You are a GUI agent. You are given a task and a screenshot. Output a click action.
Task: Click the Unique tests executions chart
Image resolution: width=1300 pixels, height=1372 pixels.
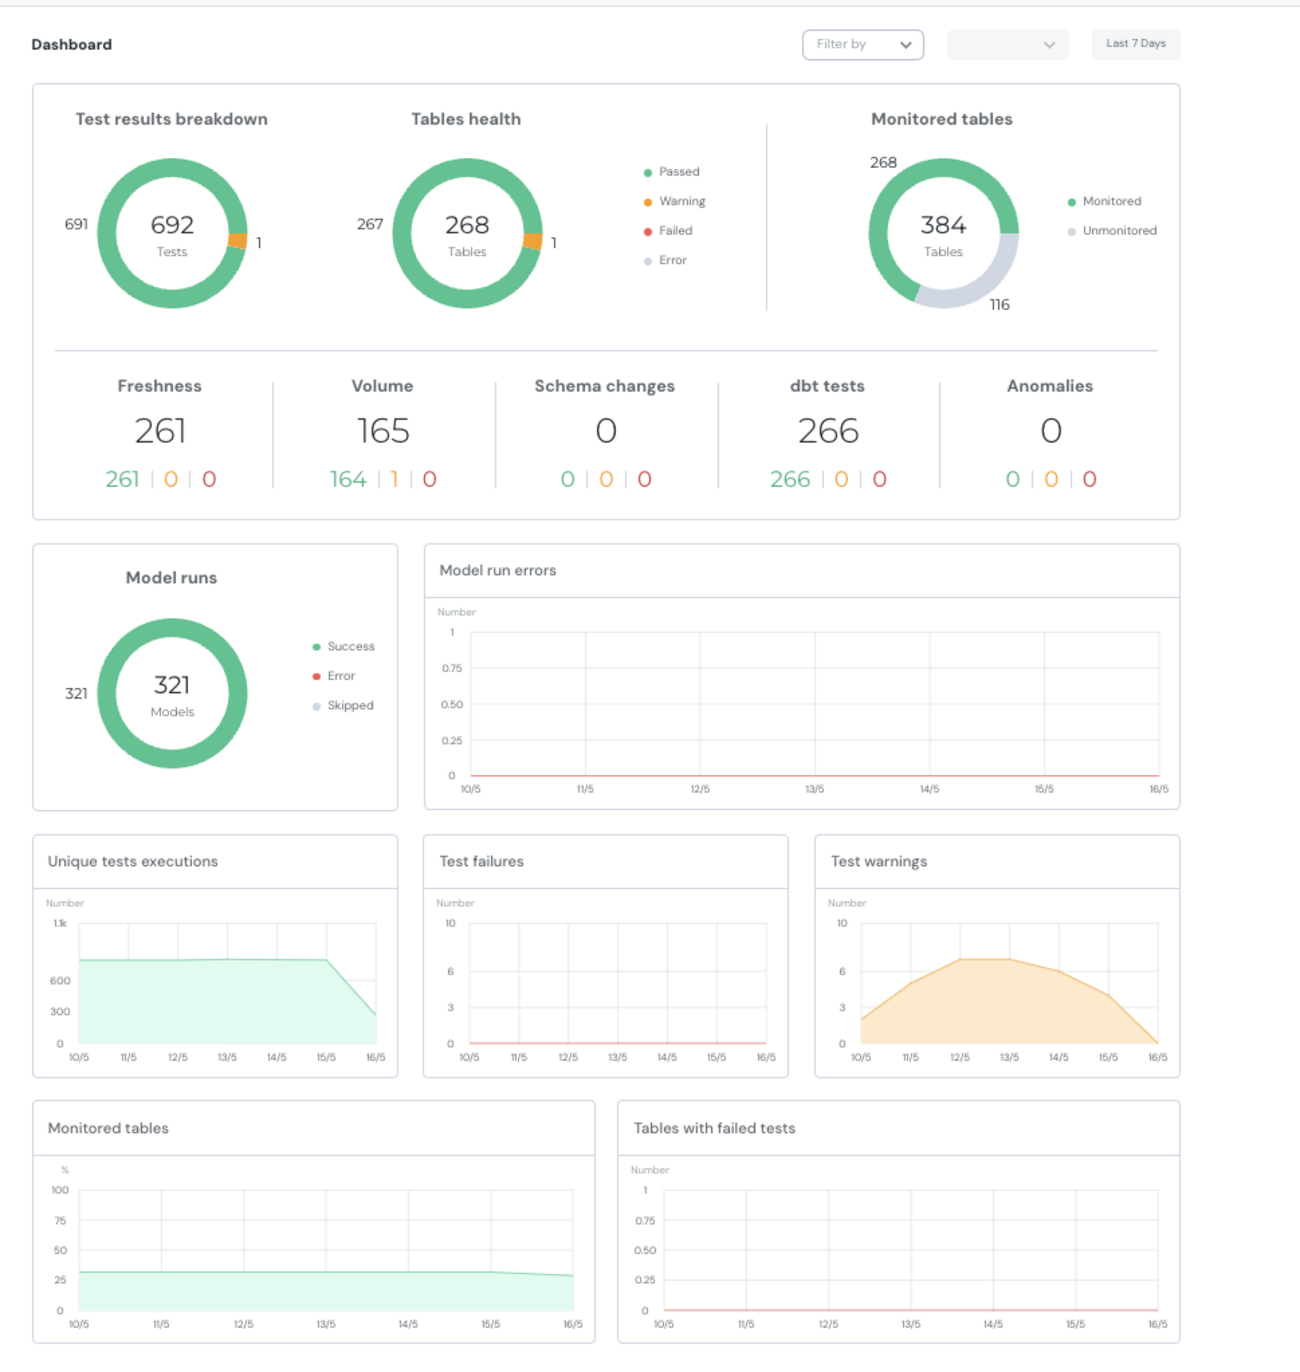pos(227,1000)
